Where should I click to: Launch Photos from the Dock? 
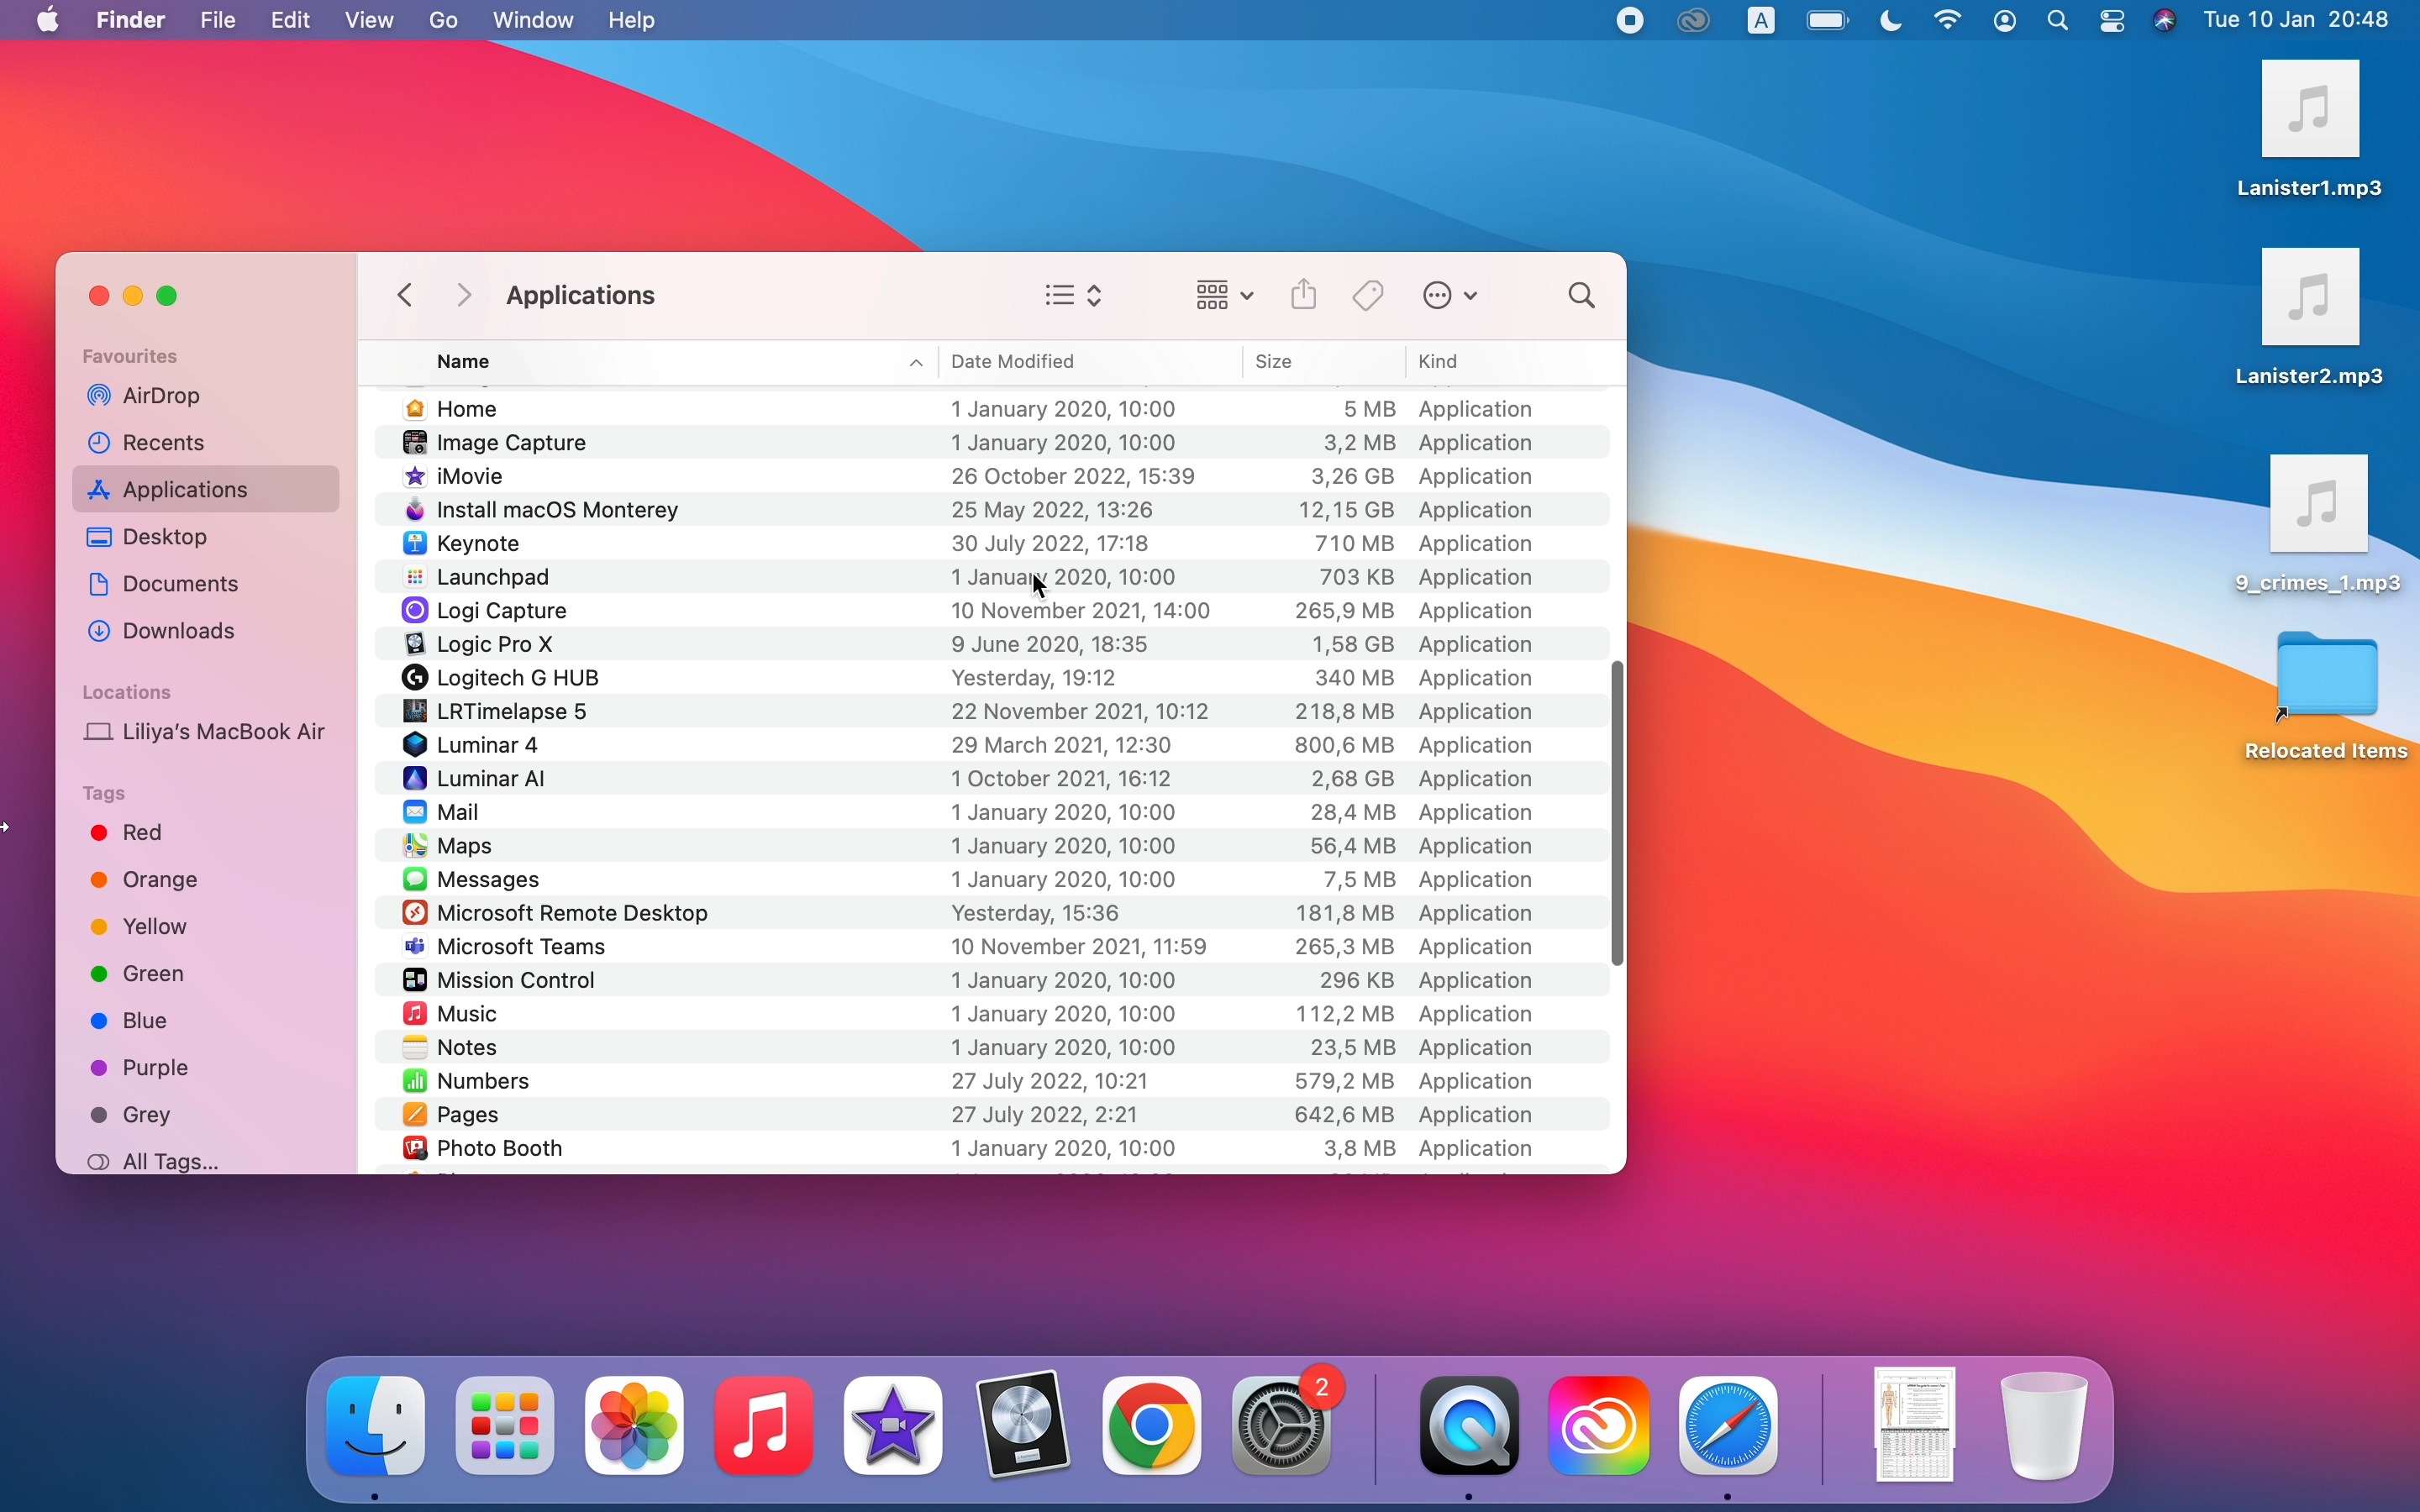[x=635, y=1426]
